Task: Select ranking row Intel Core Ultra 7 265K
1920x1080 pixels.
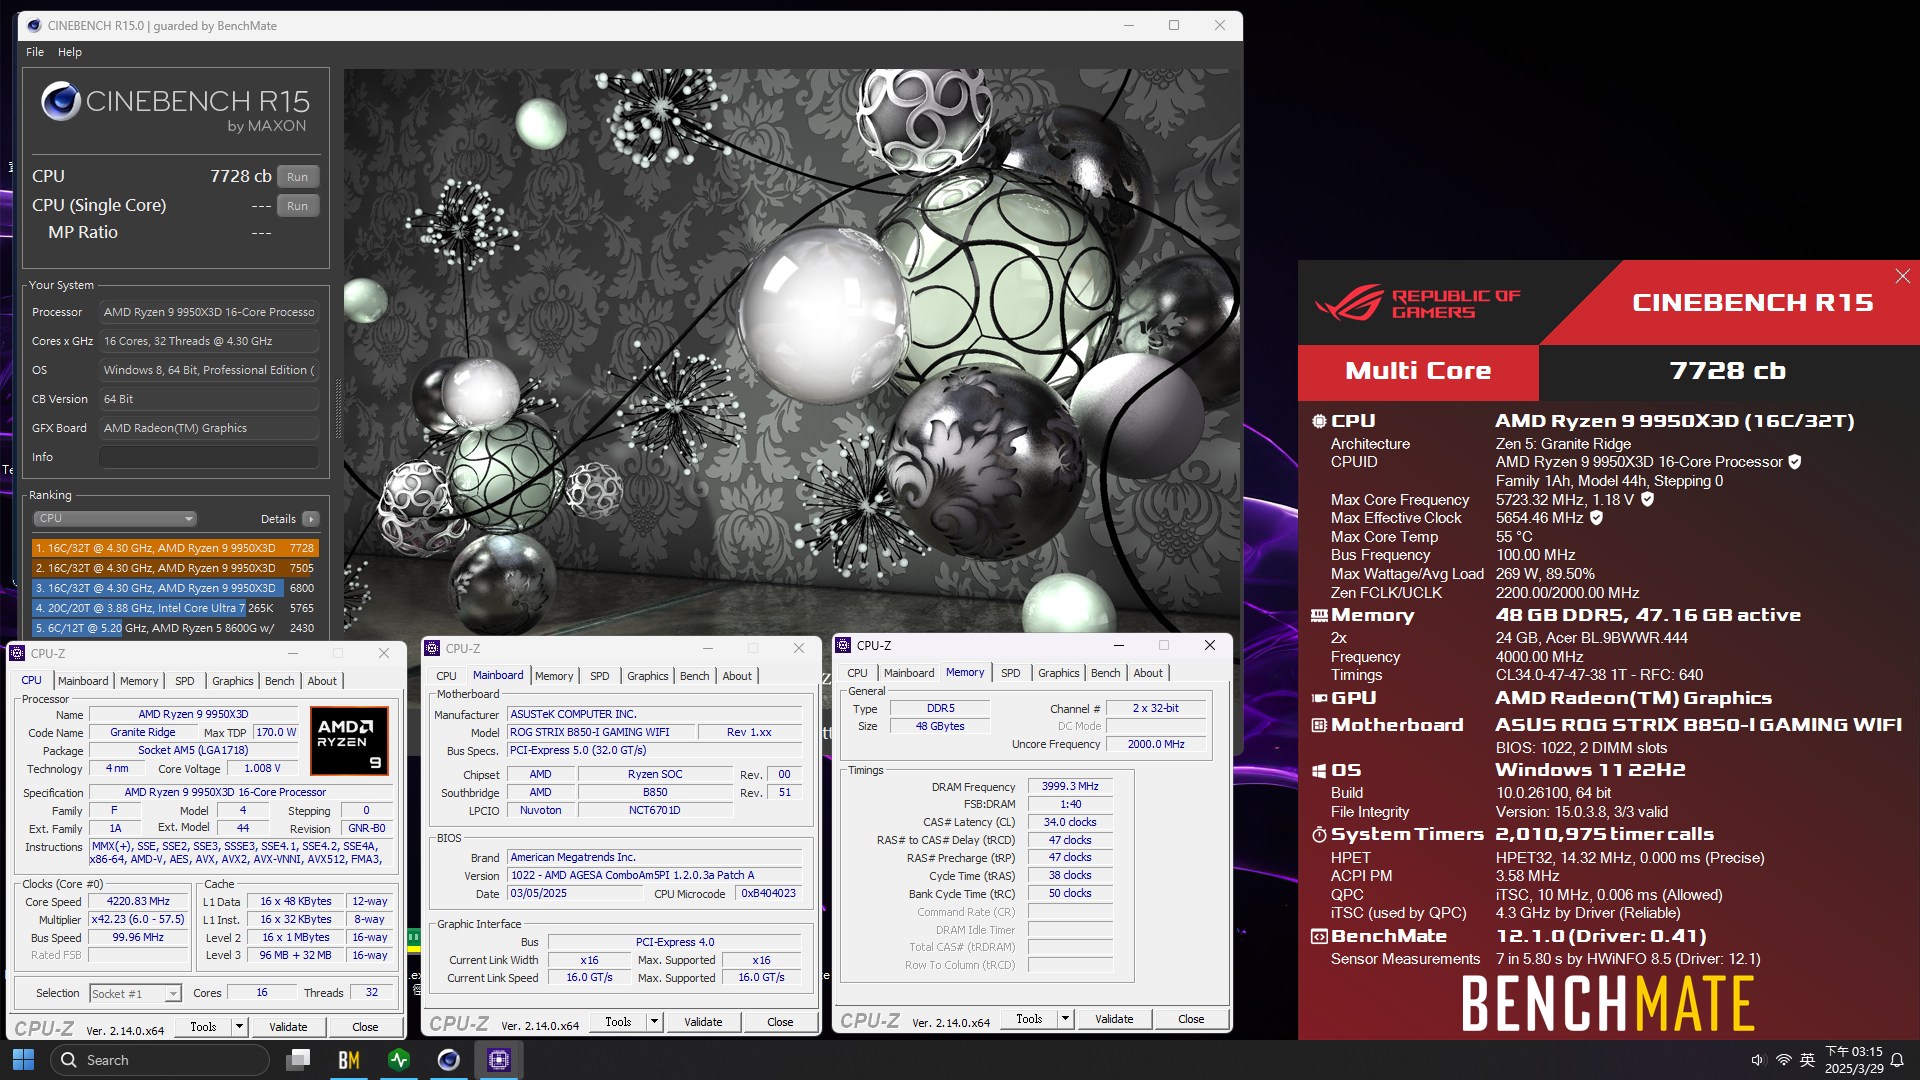Action: (x=175, y=608)
